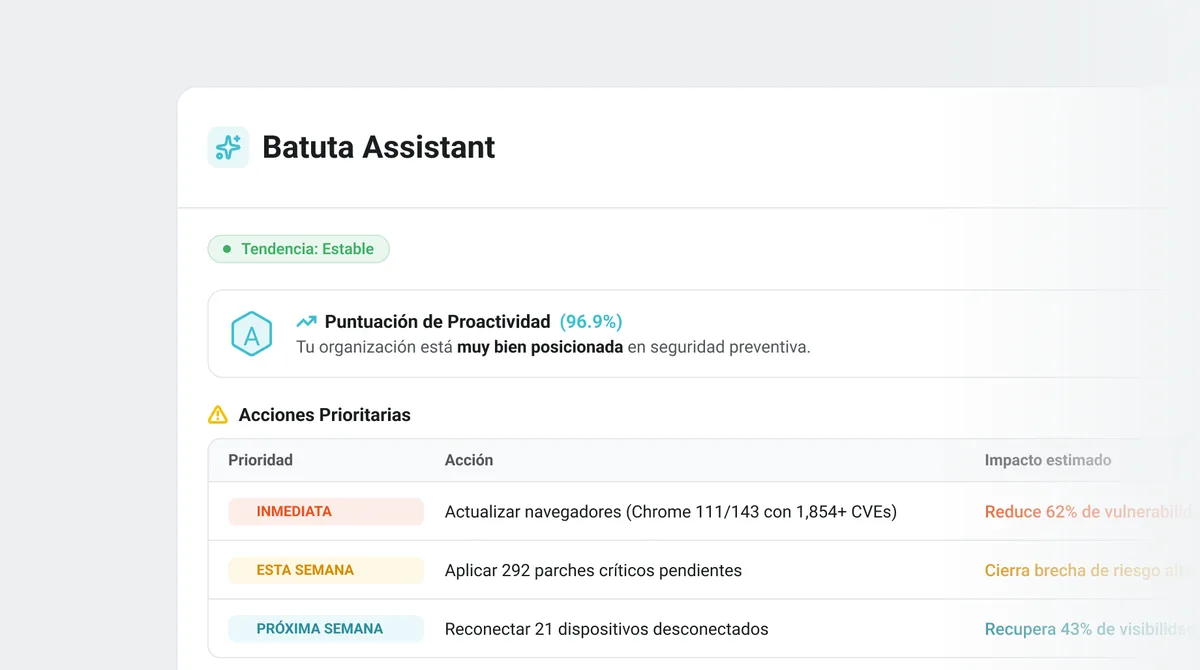Click the Batuta Assistant sparkle icon
1200x670 pixels.
coord(228,147)
